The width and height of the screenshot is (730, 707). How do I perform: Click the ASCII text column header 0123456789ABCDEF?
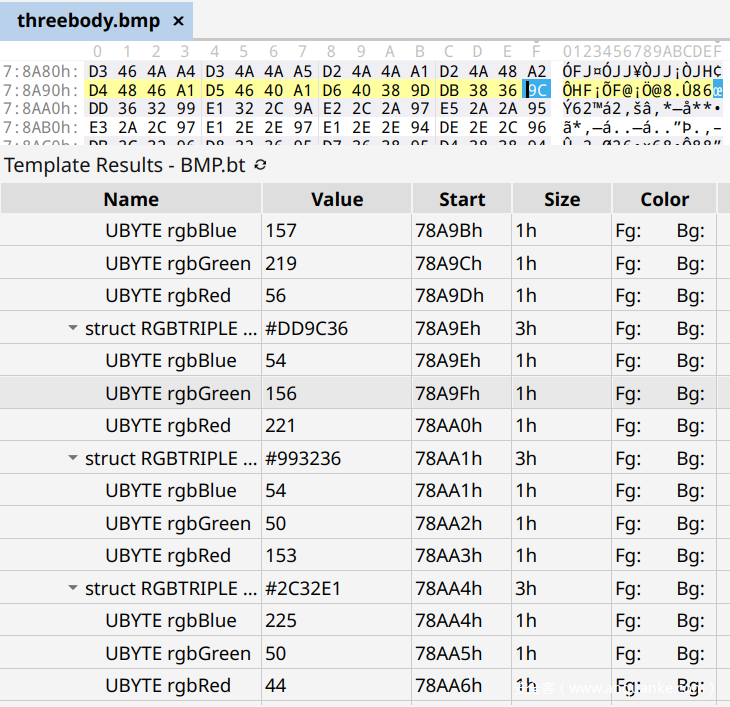[642, 51]
